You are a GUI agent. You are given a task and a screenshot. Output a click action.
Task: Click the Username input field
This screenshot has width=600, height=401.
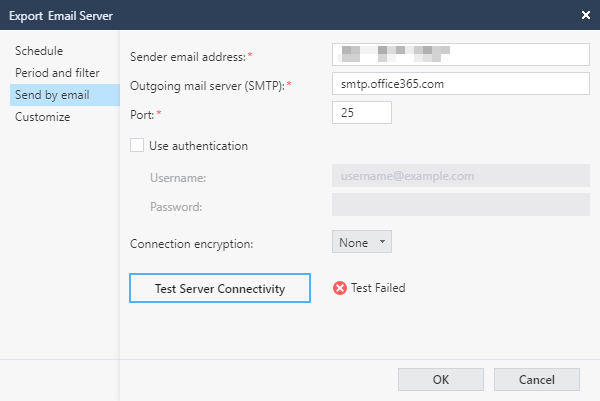460,176
